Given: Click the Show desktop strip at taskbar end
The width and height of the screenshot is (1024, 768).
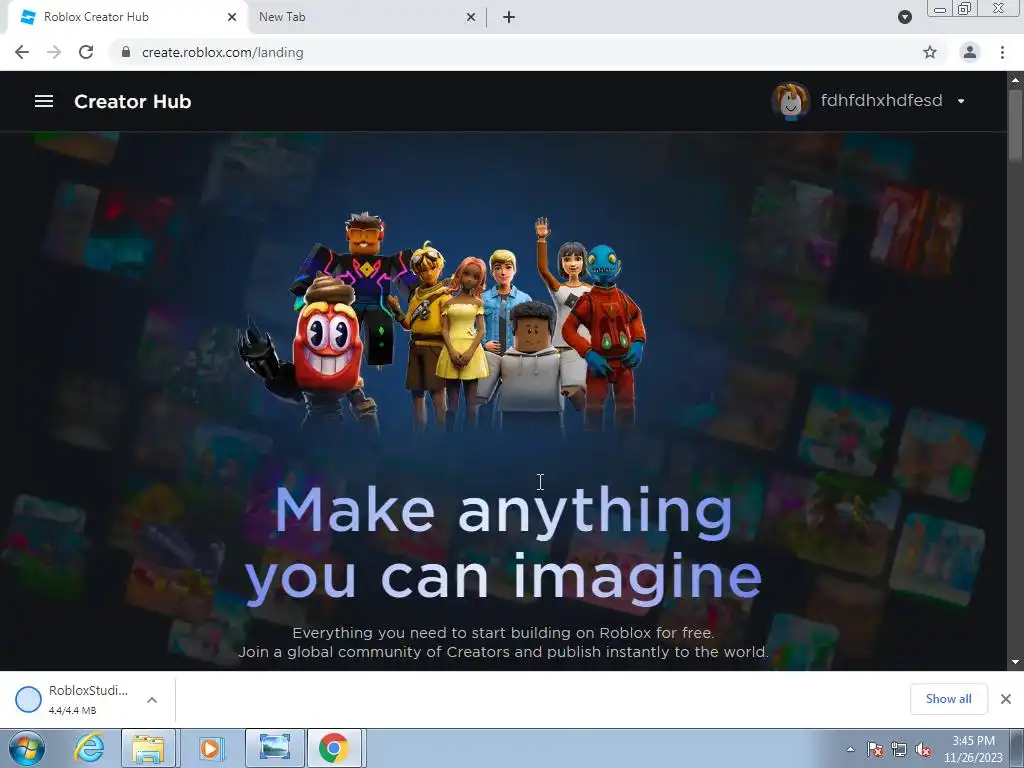Looking at the screenshot, I should (1017, 748).
